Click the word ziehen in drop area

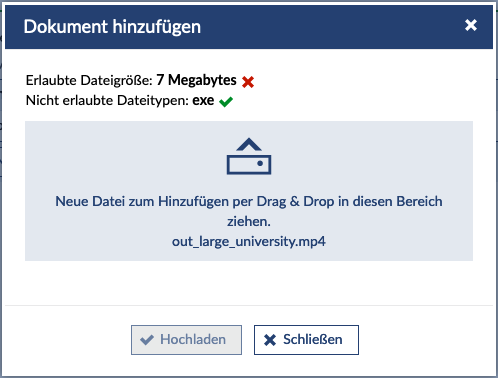(247, 221)
